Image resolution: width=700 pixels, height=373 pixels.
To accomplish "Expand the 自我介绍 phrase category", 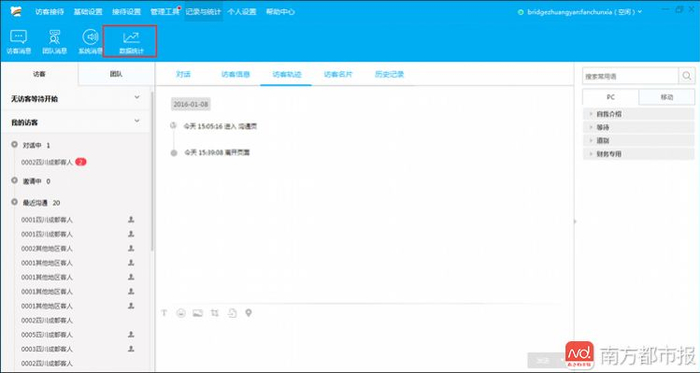I will [x=638, y=114].
